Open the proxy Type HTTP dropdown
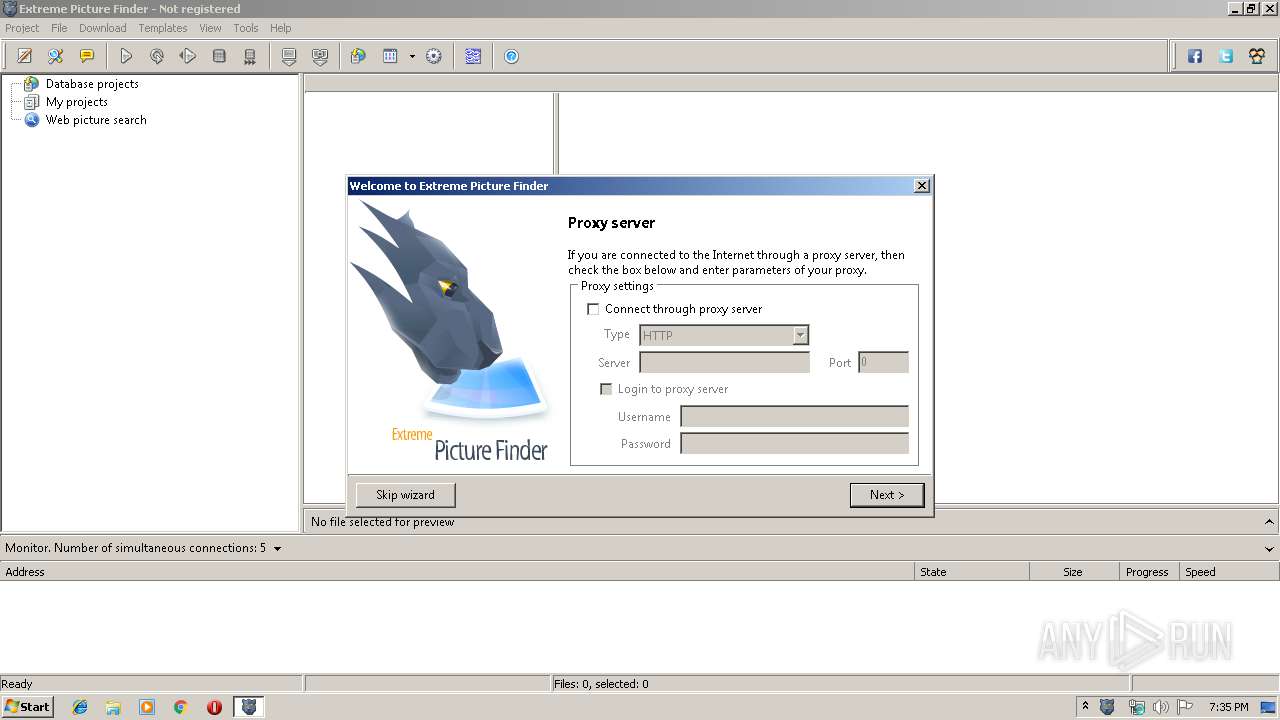The height and width of the screenshot is (720, 1280). [724, 335]
